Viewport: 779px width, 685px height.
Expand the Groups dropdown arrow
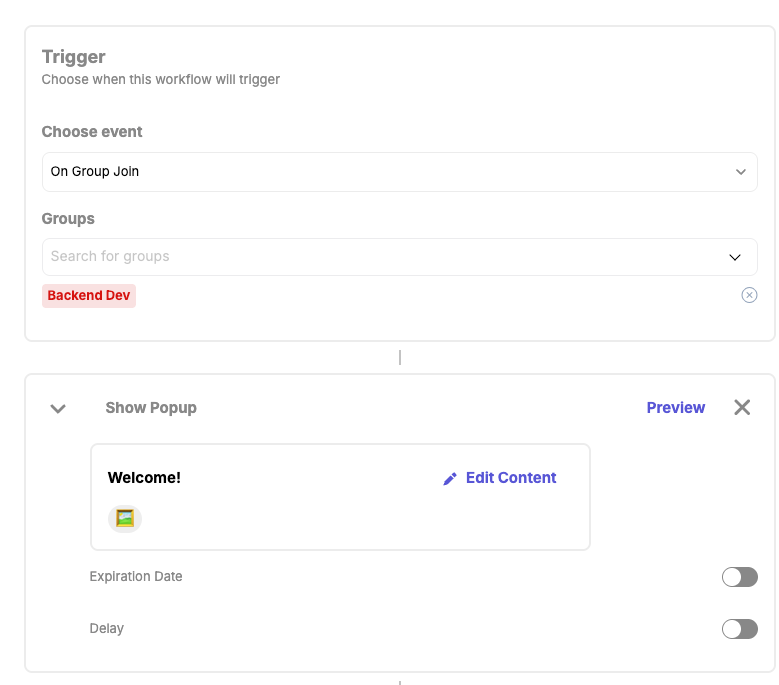(x=736, y=257)
